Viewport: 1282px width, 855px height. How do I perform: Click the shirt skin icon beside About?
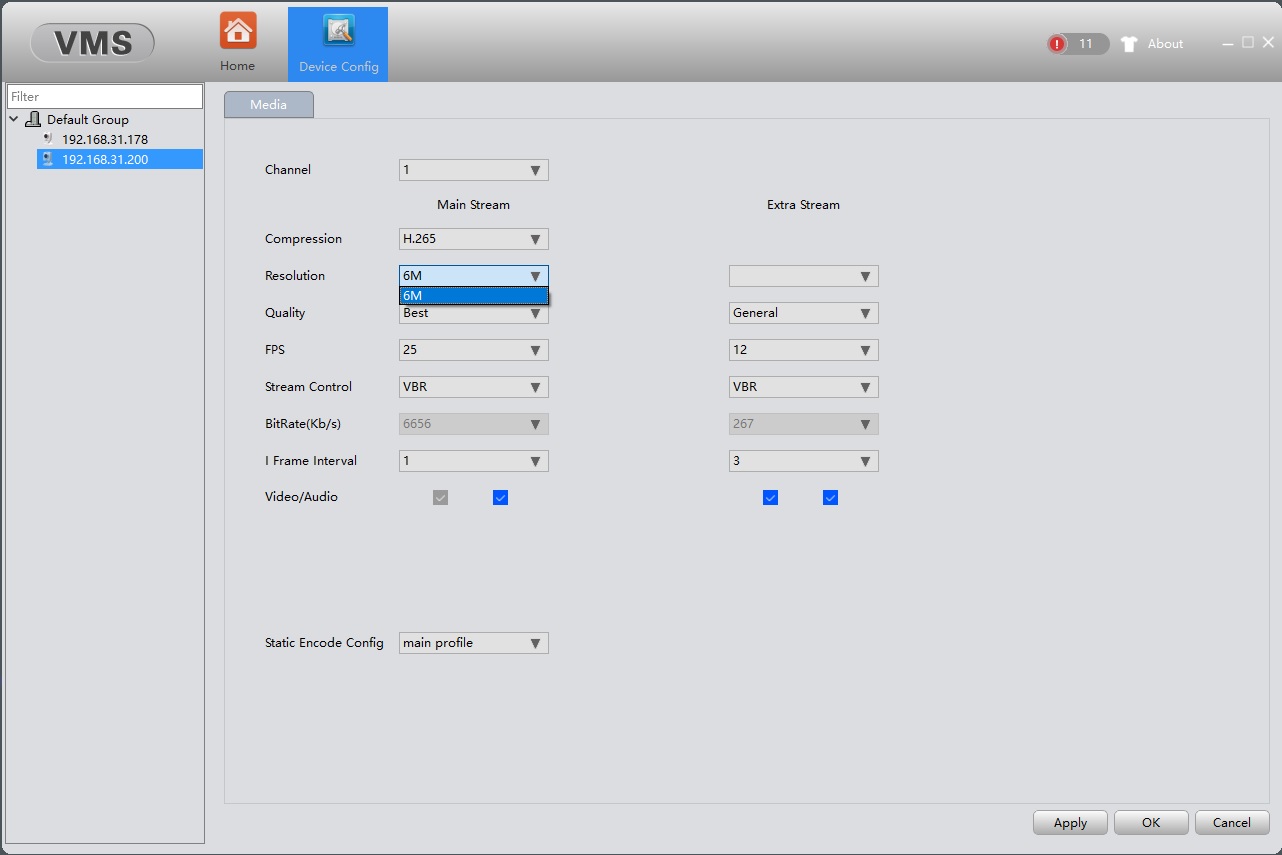[x=1129, y=44]
